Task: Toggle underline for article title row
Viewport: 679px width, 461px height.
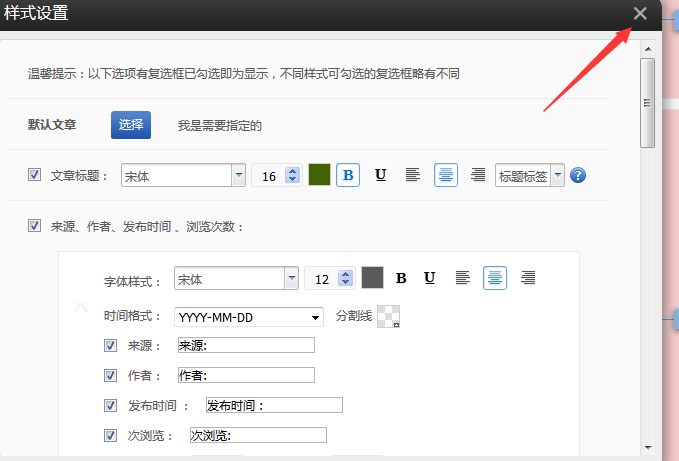Action: click(x=380, y=175)
